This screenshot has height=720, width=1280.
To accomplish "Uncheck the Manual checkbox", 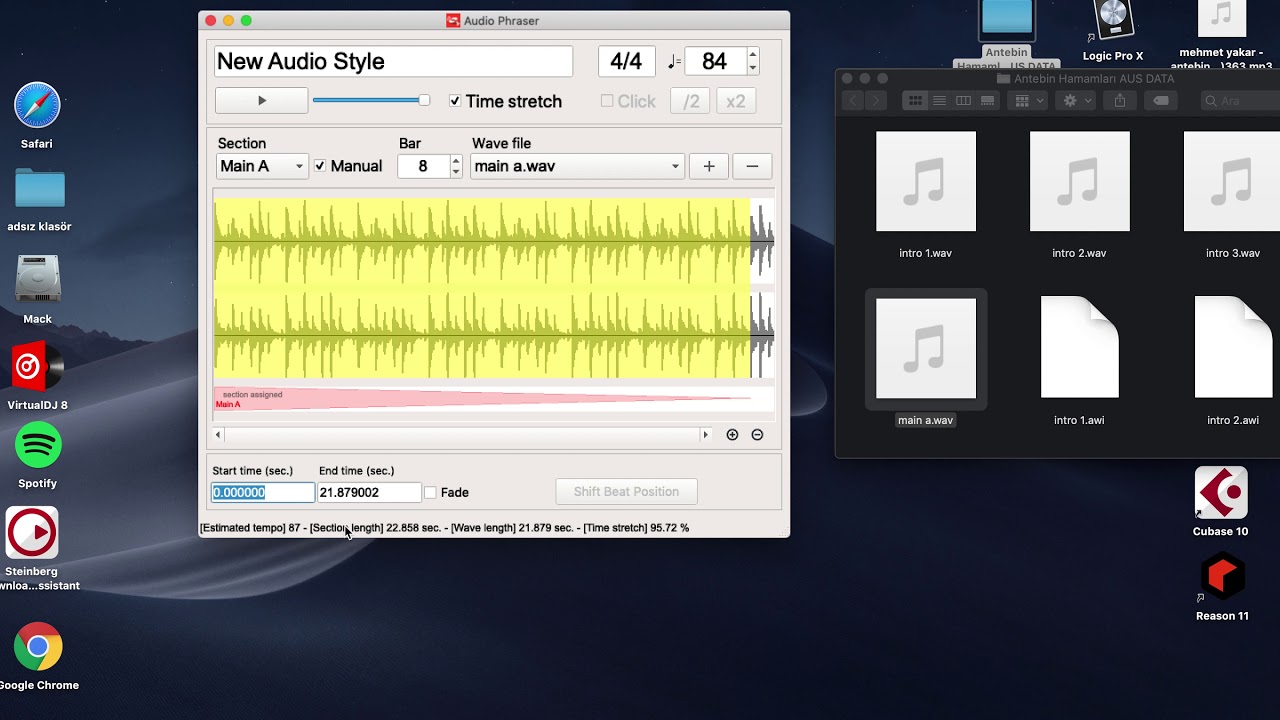I will pyautogui.click(x=320, y=166).
